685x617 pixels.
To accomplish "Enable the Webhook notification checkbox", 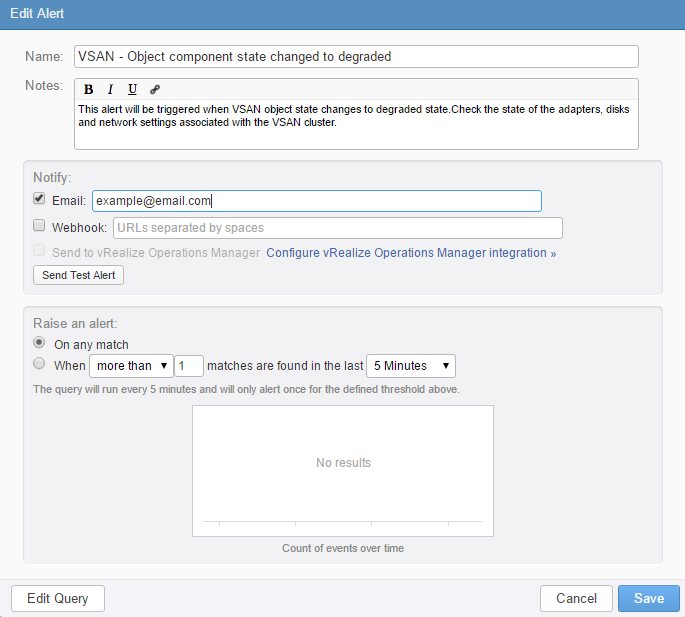I will click(x=39, y=225).
